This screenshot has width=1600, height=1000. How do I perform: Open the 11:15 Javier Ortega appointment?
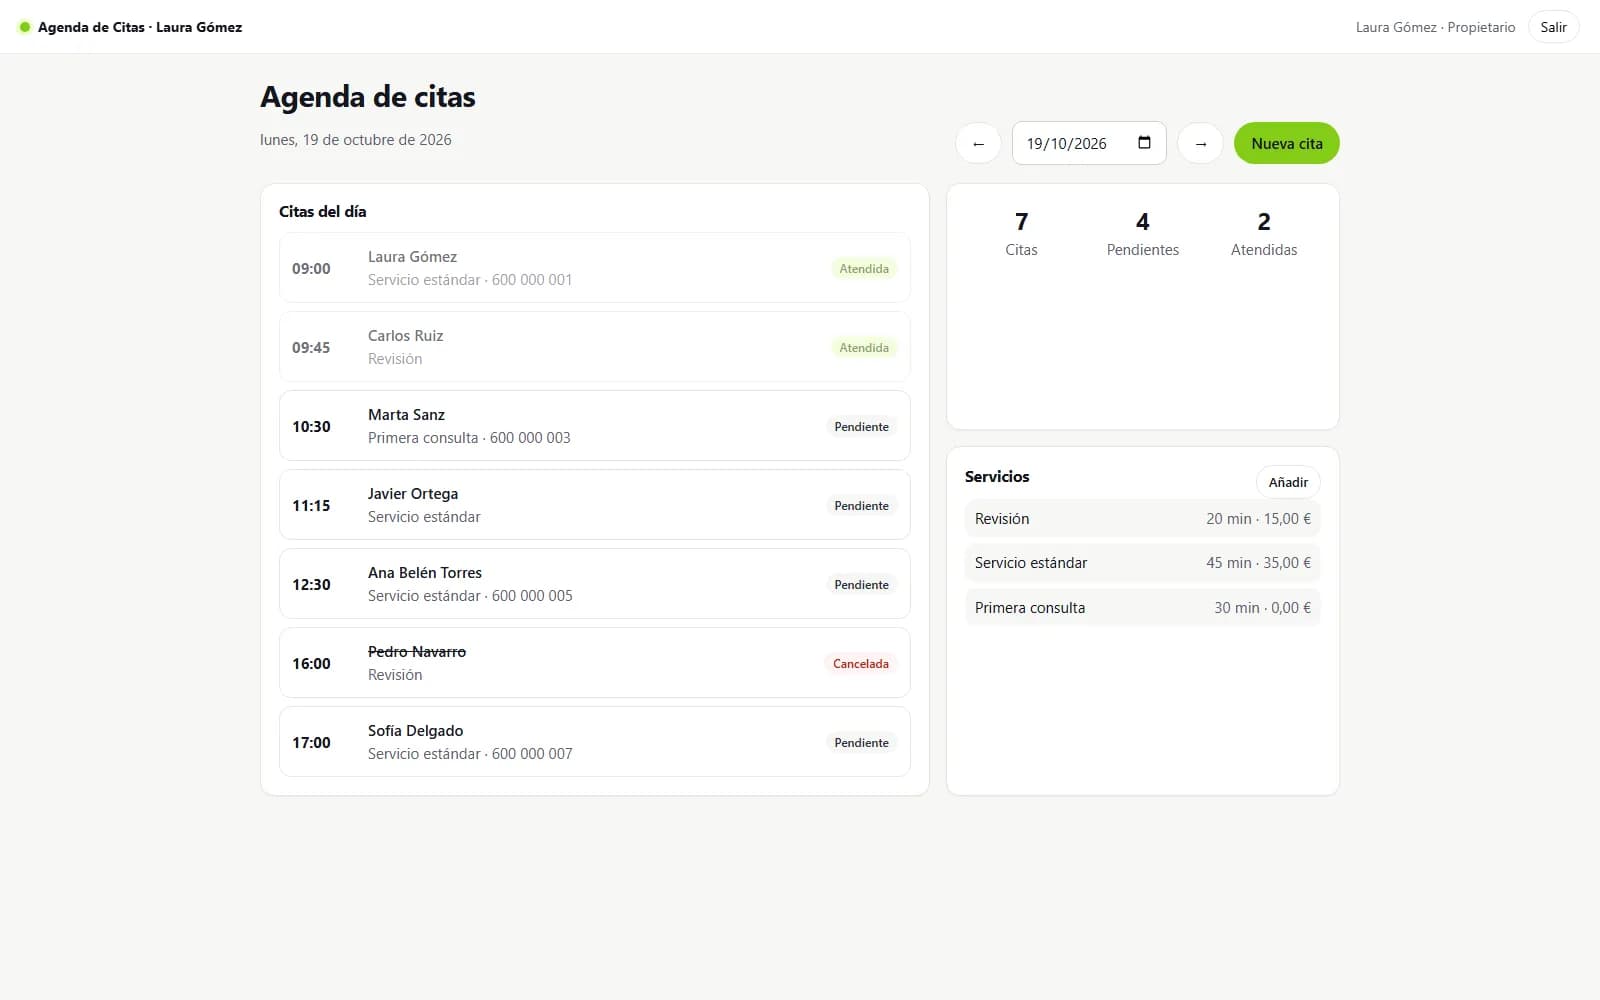point(594,505)
